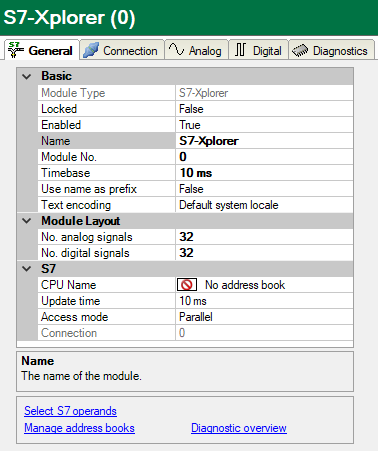Viewport: 378px width, 451px height.
Task: Toggle the Enabled value True
Action: point(264,125)
